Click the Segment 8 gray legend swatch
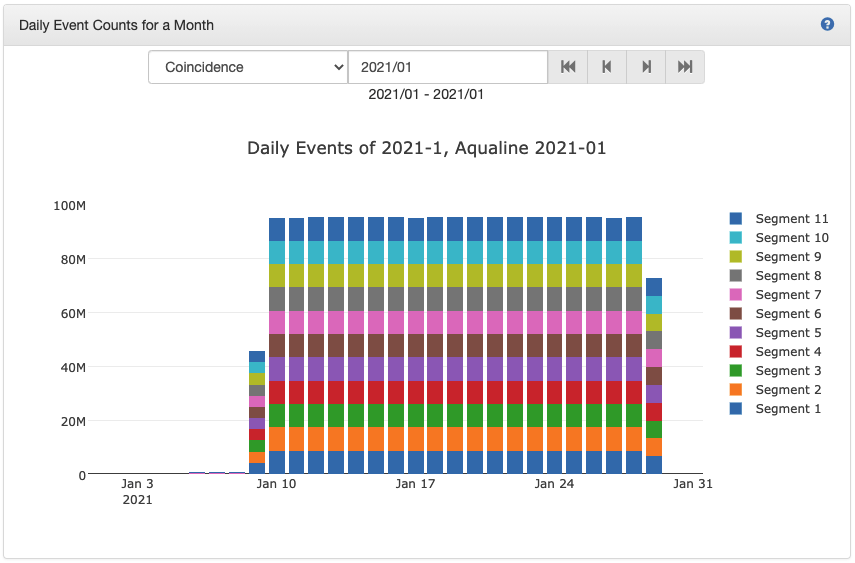This screenshot has height=563, width=855. point(736,276)
